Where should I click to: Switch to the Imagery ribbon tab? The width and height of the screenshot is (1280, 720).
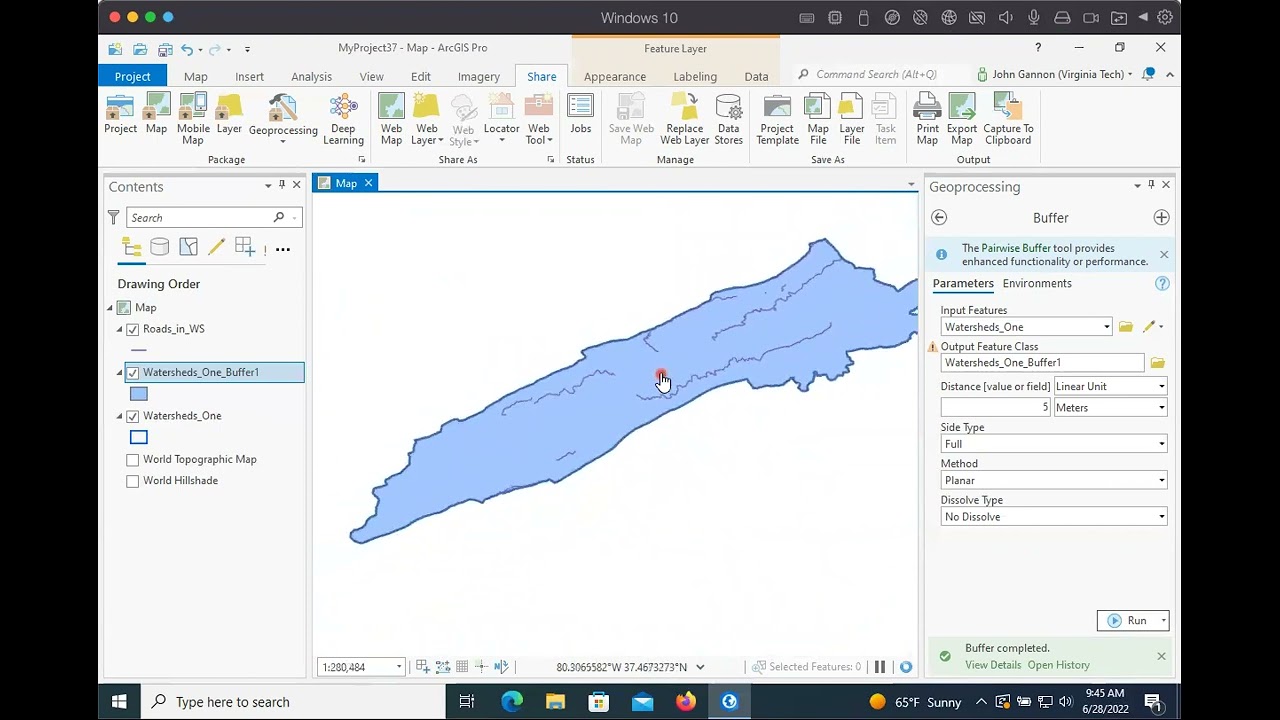point(478,76)
